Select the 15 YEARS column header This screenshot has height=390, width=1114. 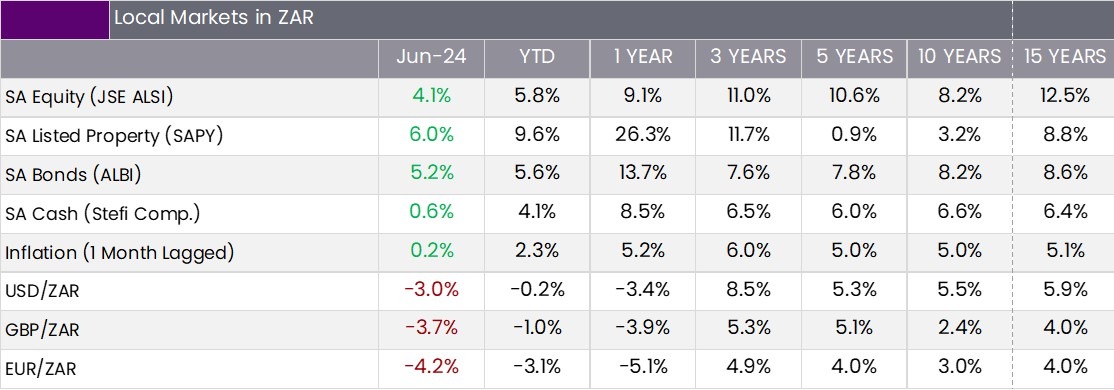click(x=1065, y=57)
